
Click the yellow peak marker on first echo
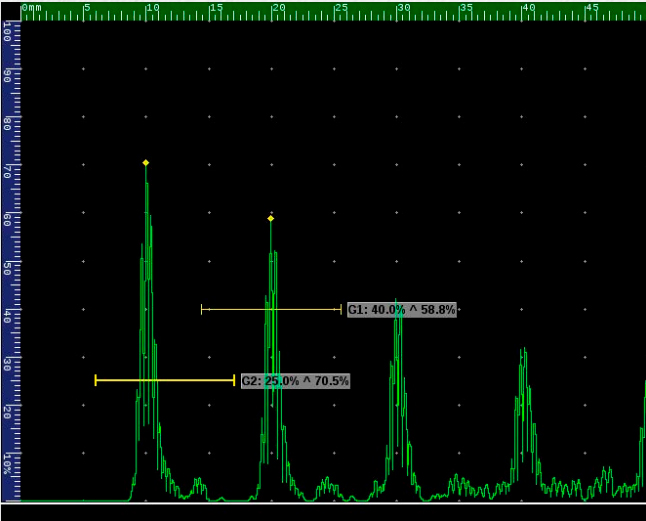point(146,162)
